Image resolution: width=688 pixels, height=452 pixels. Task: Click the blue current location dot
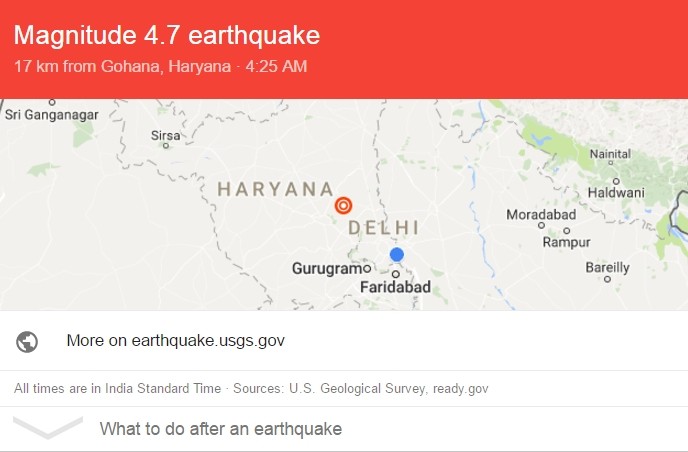click(397, 255)
